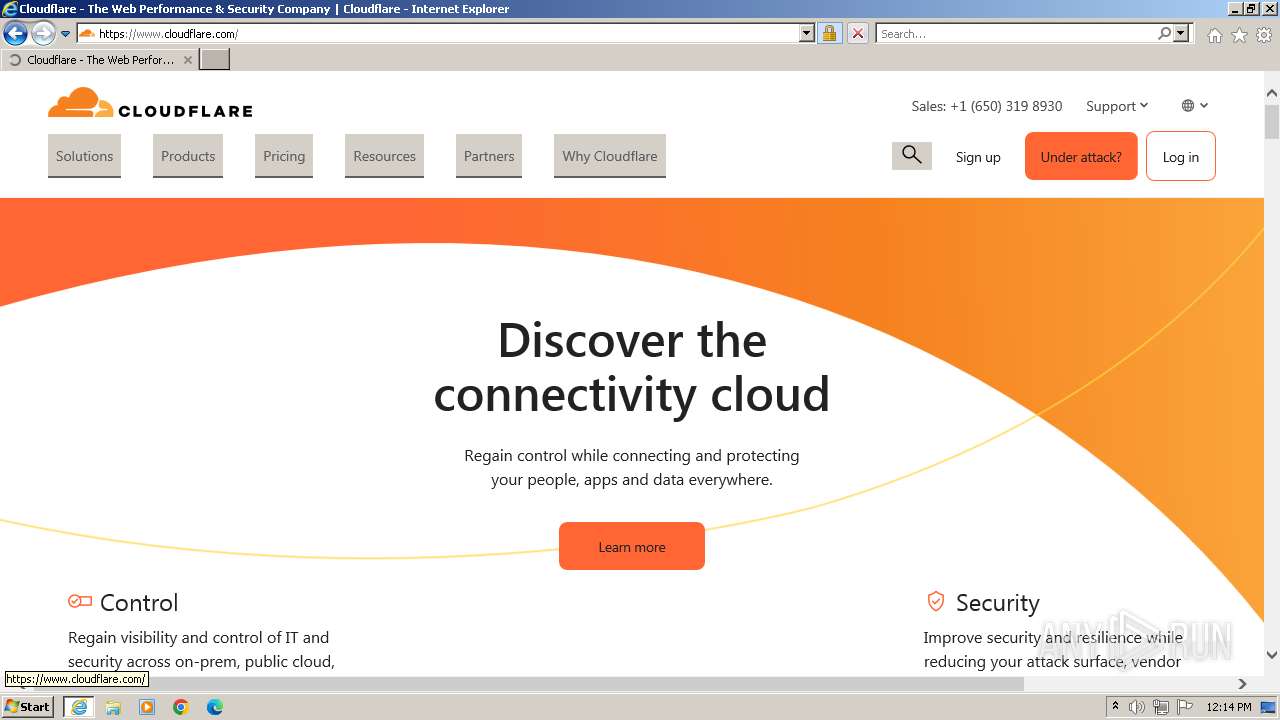The image size is (1280, 720).
Task: Open a new blank tab
Action: 215,60
